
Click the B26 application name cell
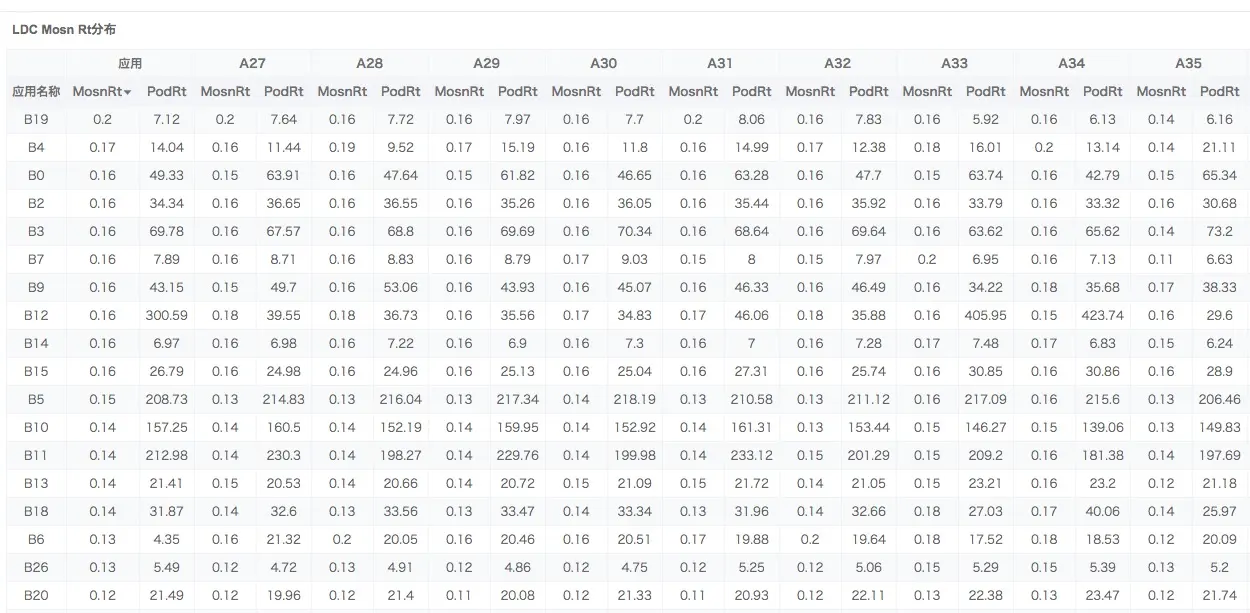[36, 567]
